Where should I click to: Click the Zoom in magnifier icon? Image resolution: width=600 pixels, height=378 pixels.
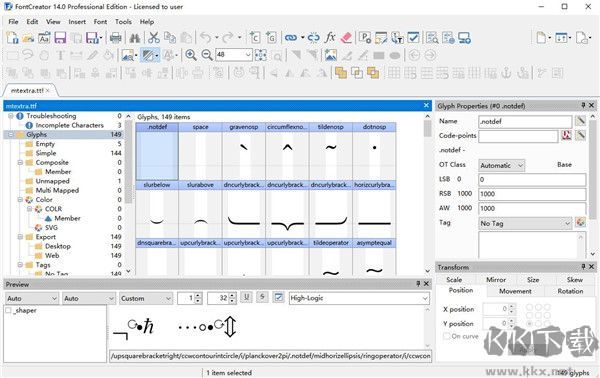click(x=191, y=55)
